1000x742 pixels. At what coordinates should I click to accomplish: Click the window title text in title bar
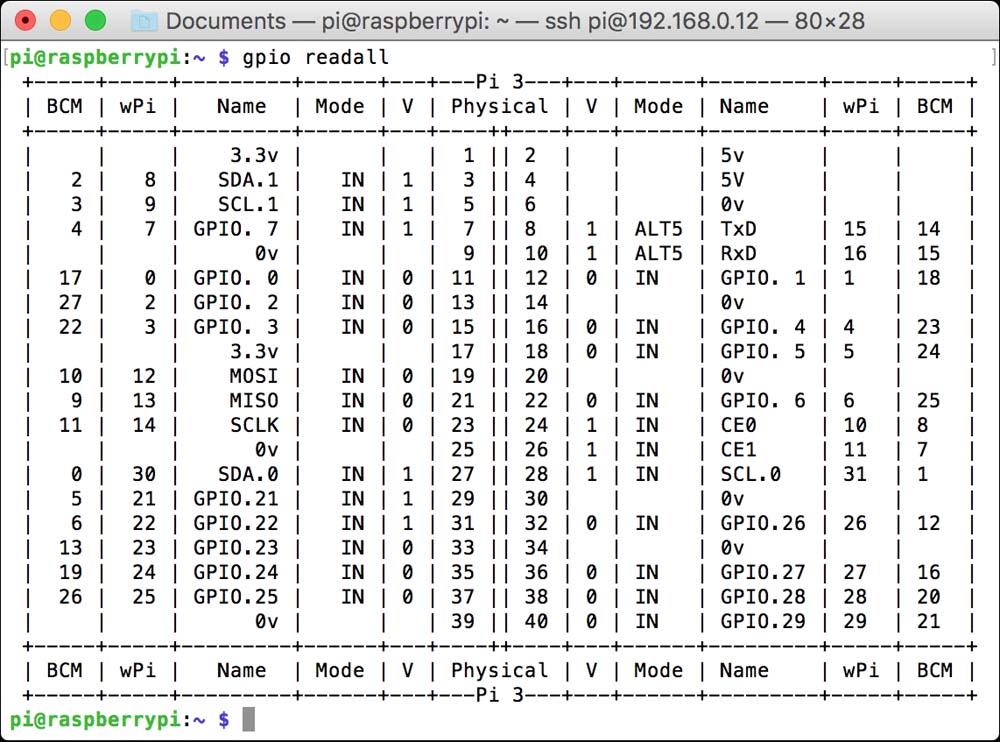[515, 21]
